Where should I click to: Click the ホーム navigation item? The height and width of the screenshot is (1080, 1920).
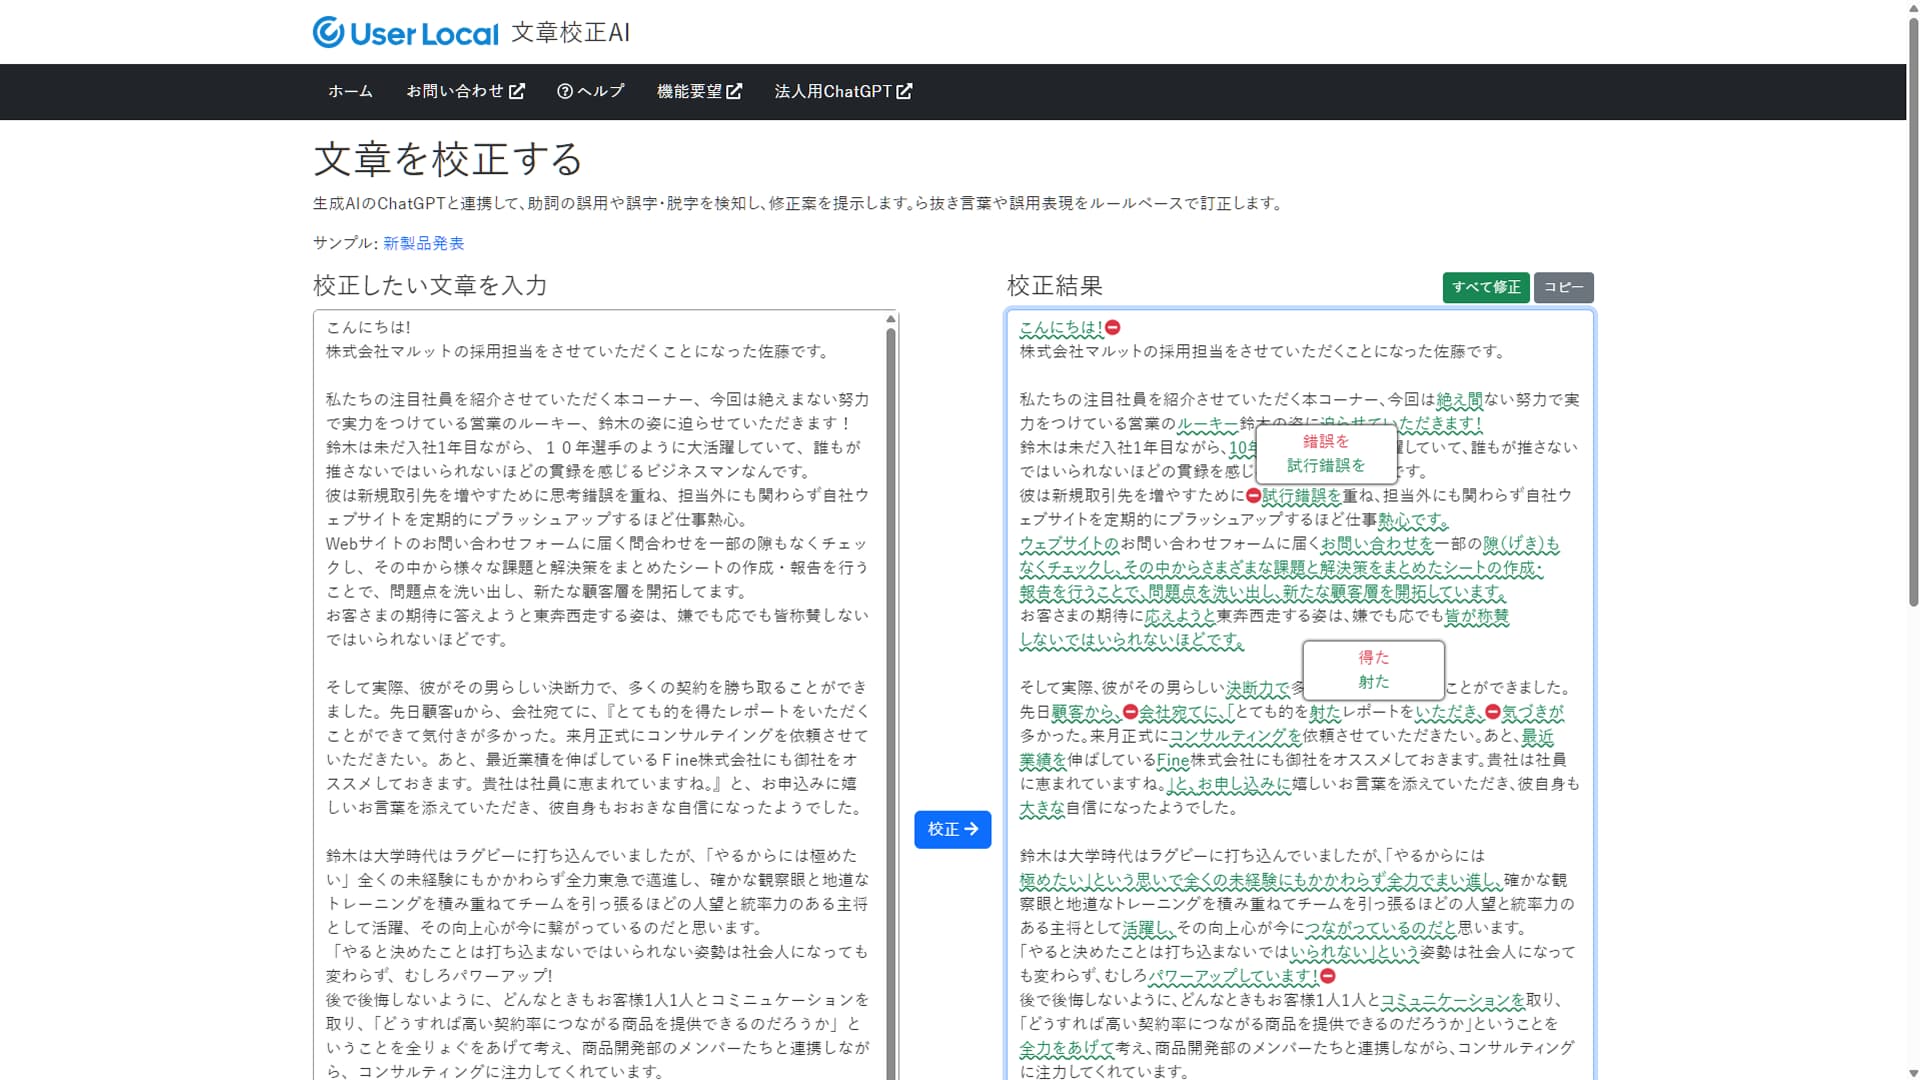[350, 91]
